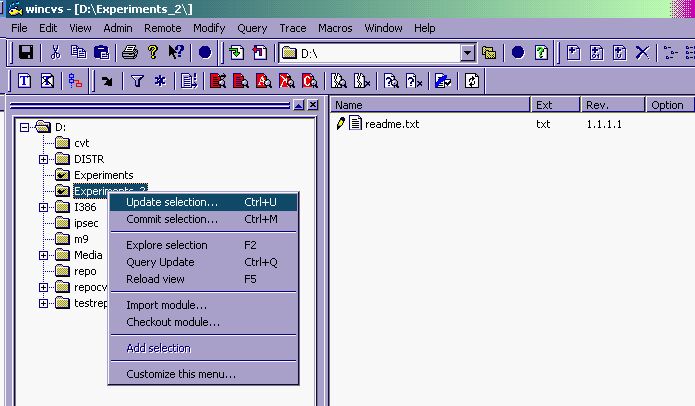Screen dimensions: 695x406
Task: Open the D:\ path dropdown arrow
Action: [x=468, y=52]
